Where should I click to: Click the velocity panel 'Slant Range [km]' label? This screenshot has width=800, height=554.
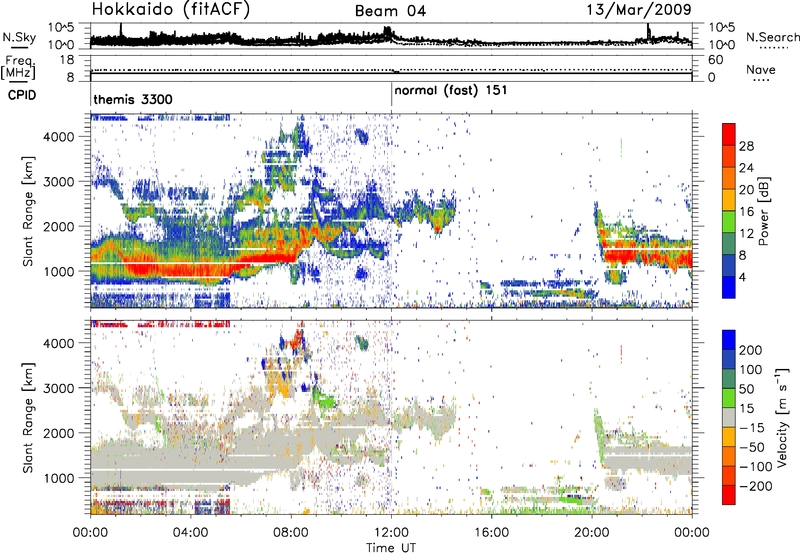[x=28, y=417]
